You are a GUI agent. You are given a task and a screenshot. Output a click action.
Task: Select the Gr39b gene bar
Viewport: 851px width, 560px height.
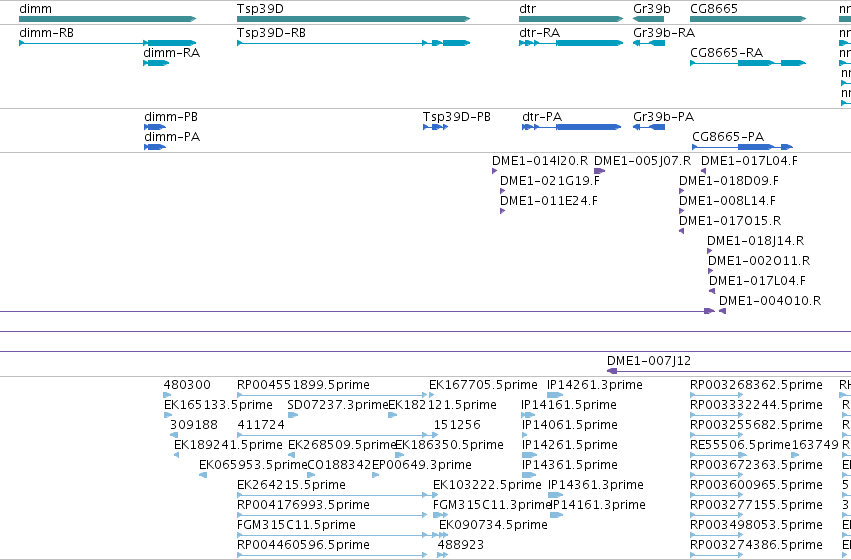pos(649,19)
